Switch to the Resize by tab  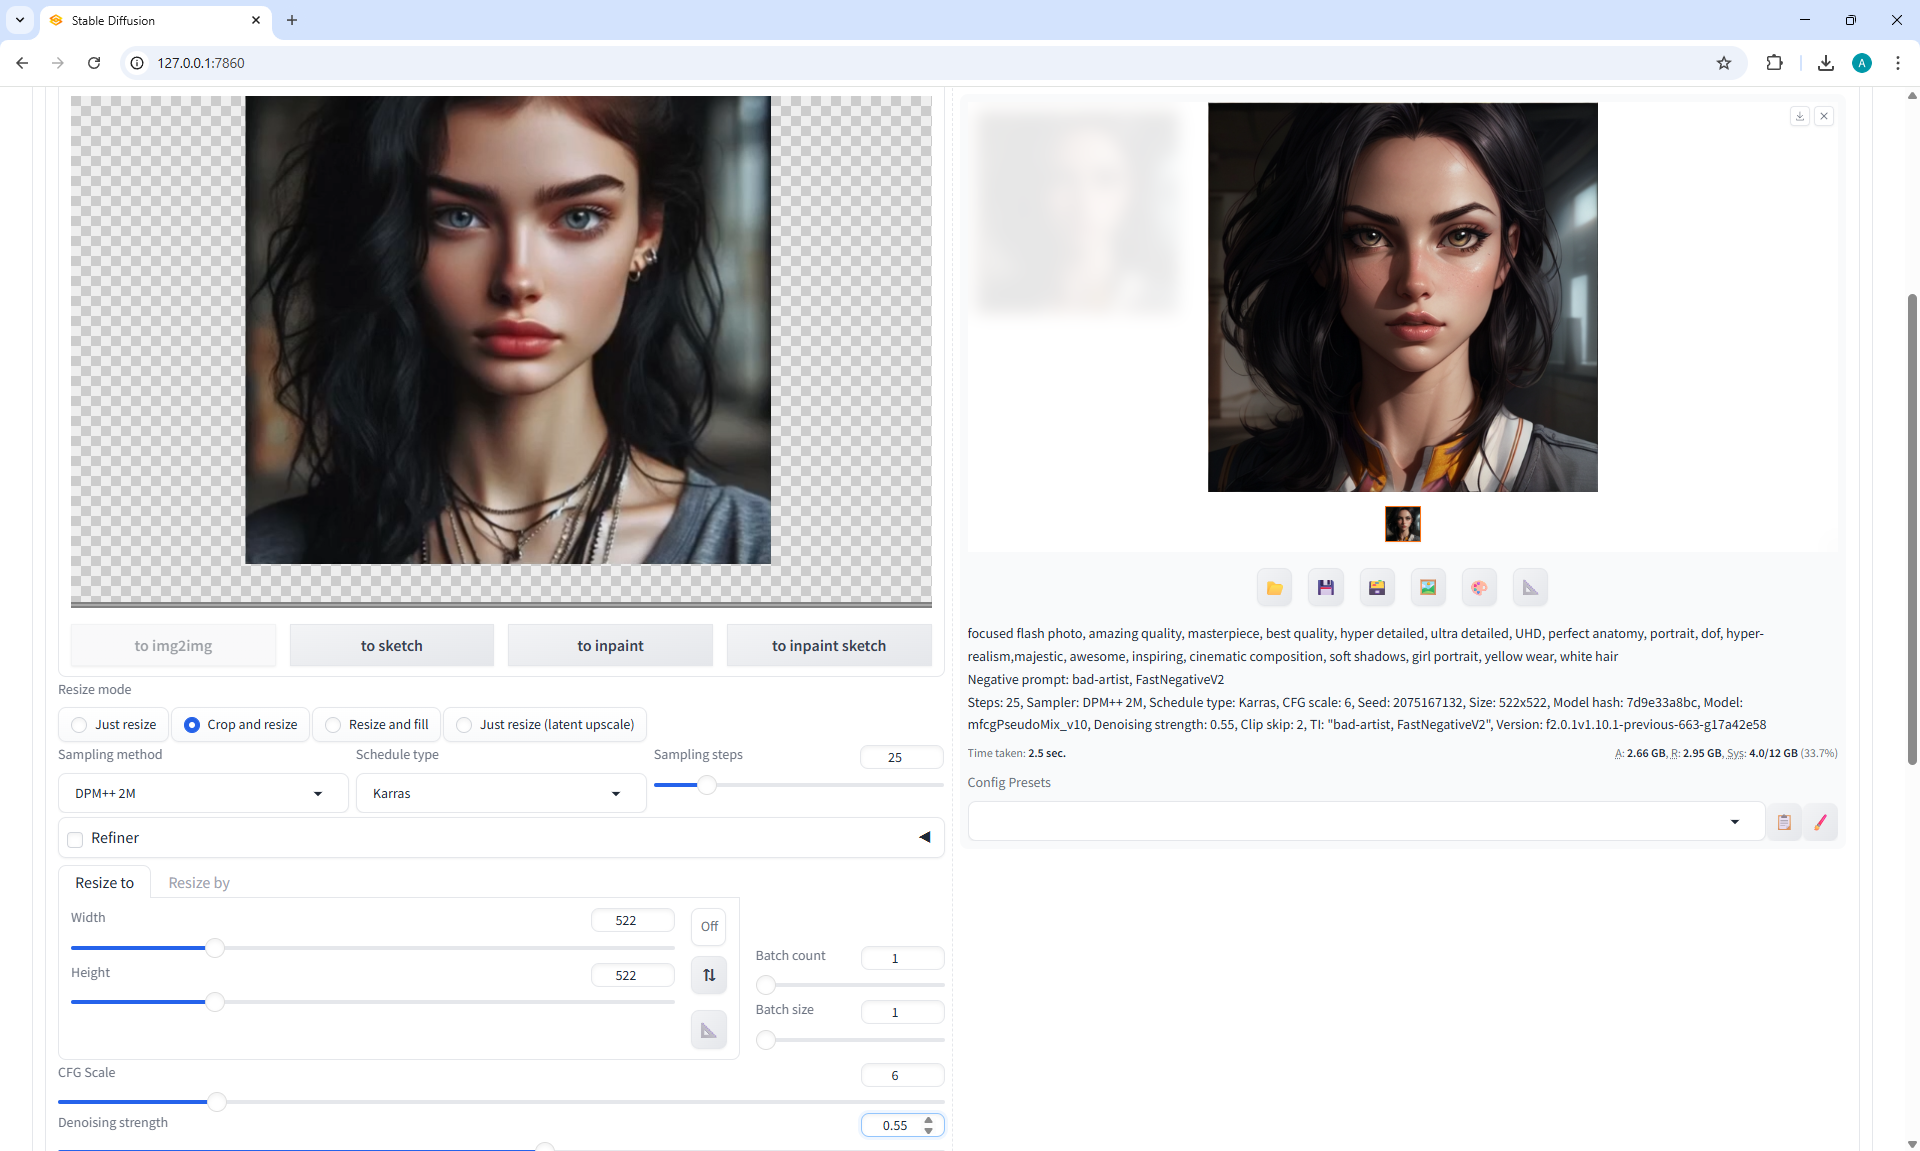198,882
